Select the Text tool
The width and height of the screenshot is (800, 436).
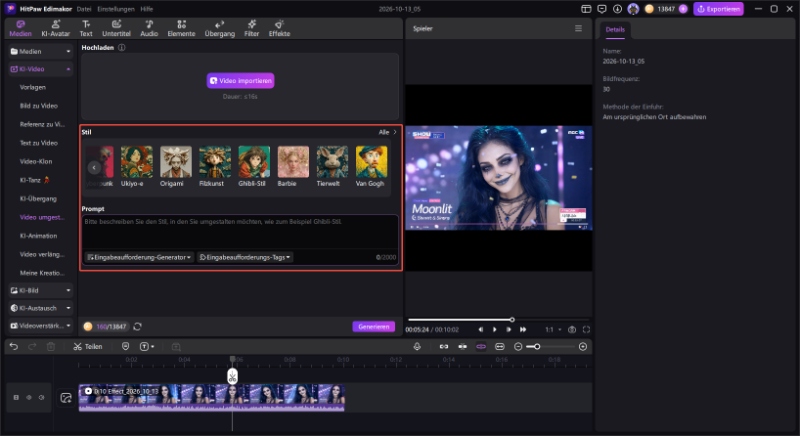[x=86, y=29]
